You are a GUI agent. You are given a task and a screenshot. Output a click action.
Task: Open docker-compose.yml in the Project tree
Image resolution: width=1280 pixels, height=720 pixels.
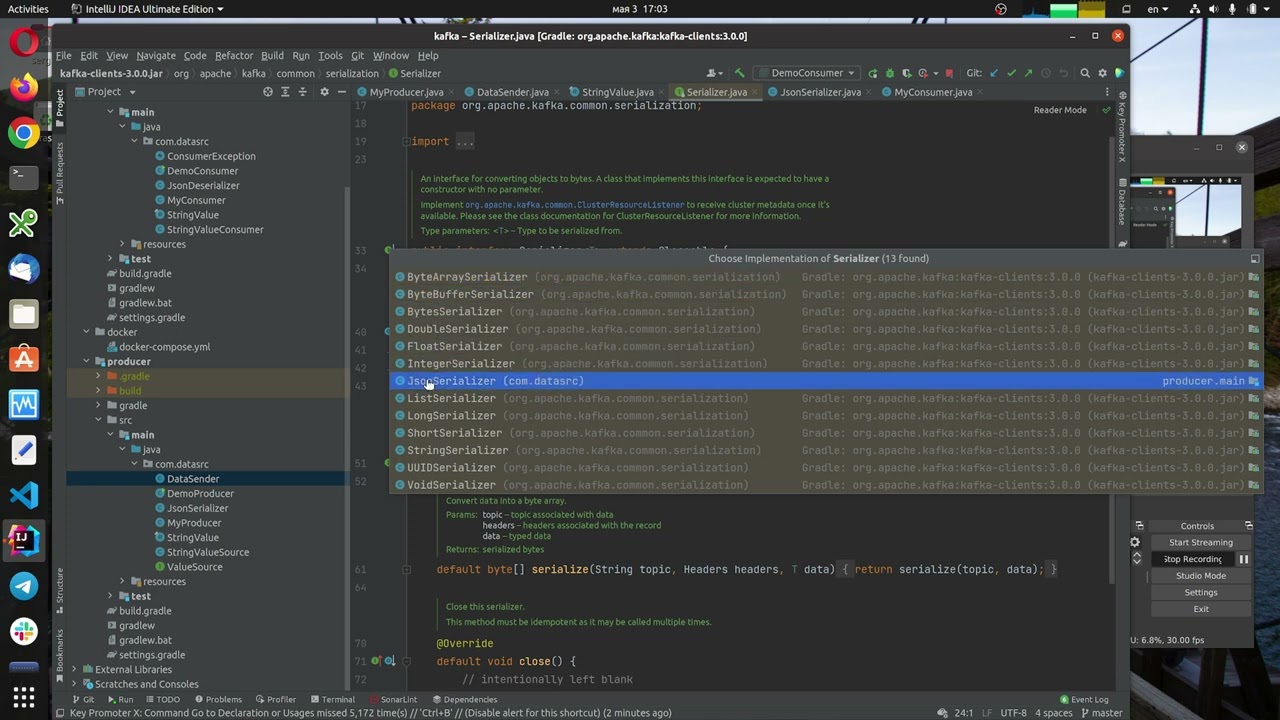click(x=164, y=347)
